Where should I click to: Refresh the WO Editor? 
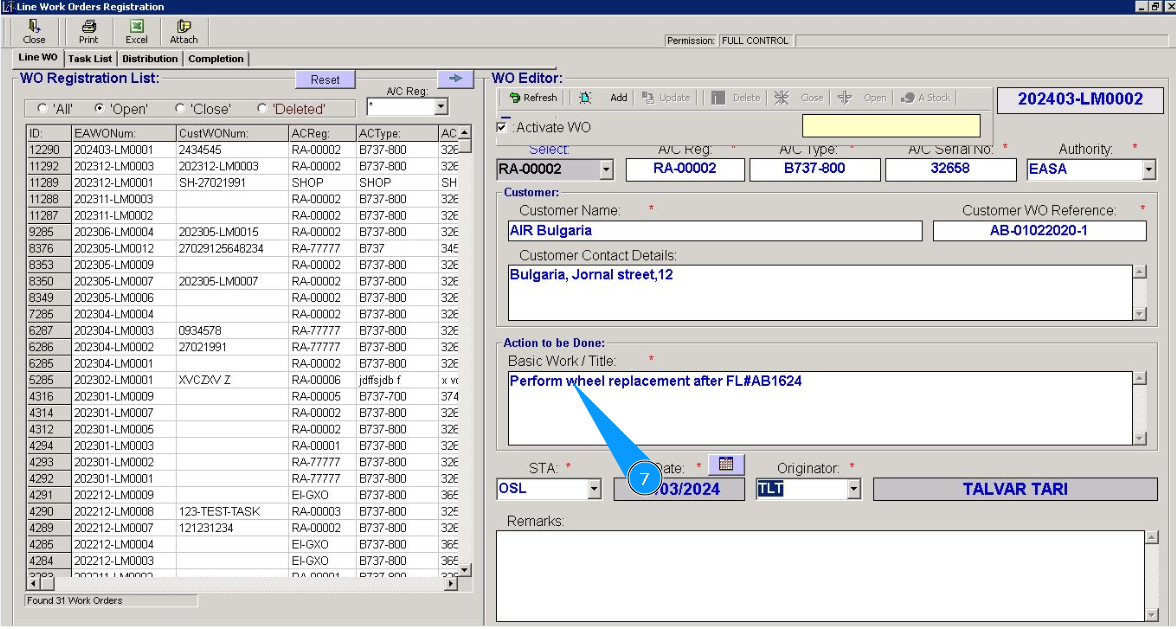[x=532, y=98]
